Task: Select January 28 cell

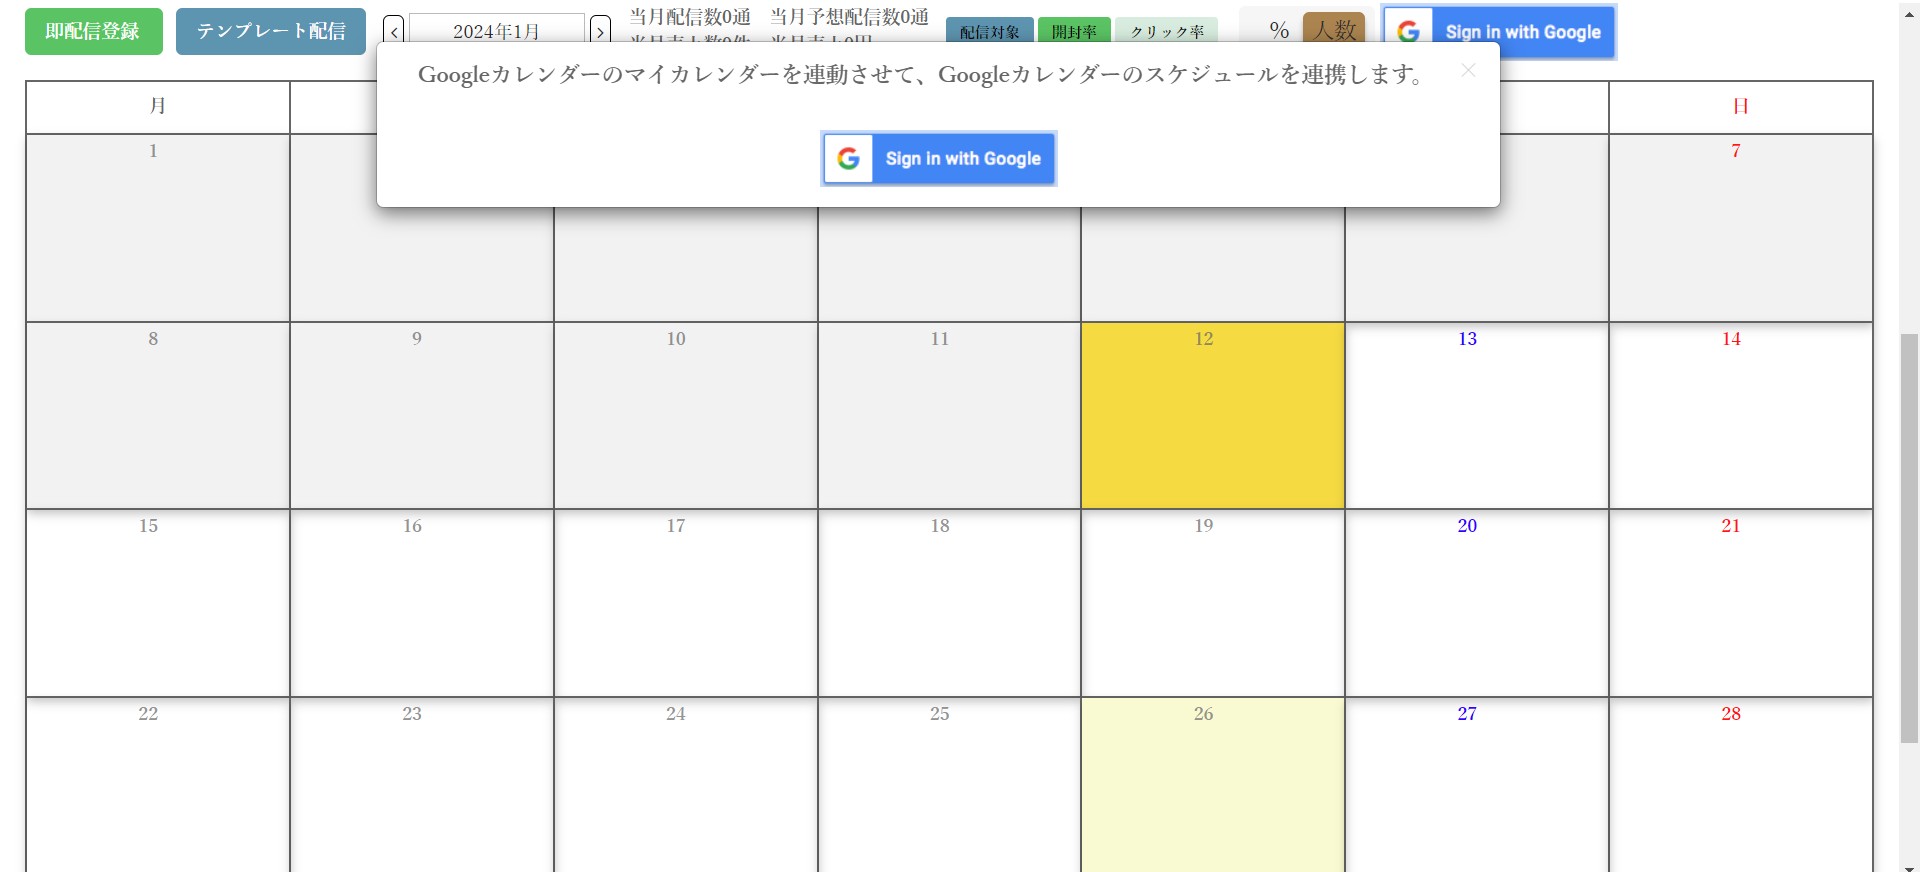Action: [x=1740, y=785]
